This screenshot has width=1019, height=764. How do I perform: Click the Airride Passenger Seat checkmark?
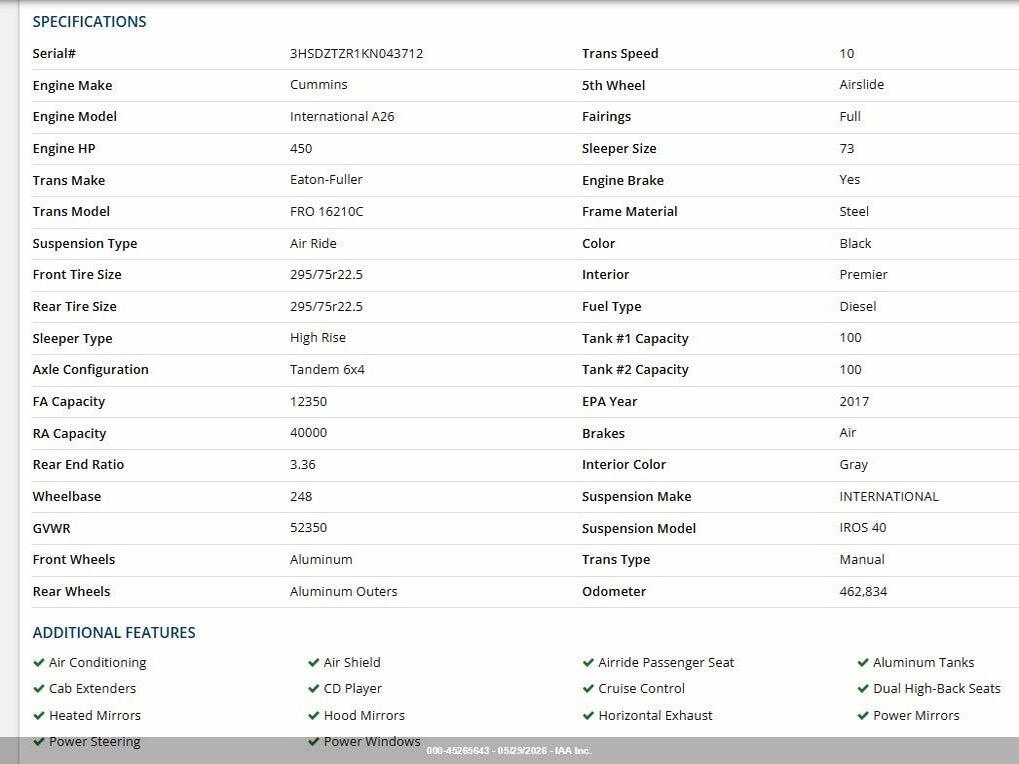coord(588,663)
